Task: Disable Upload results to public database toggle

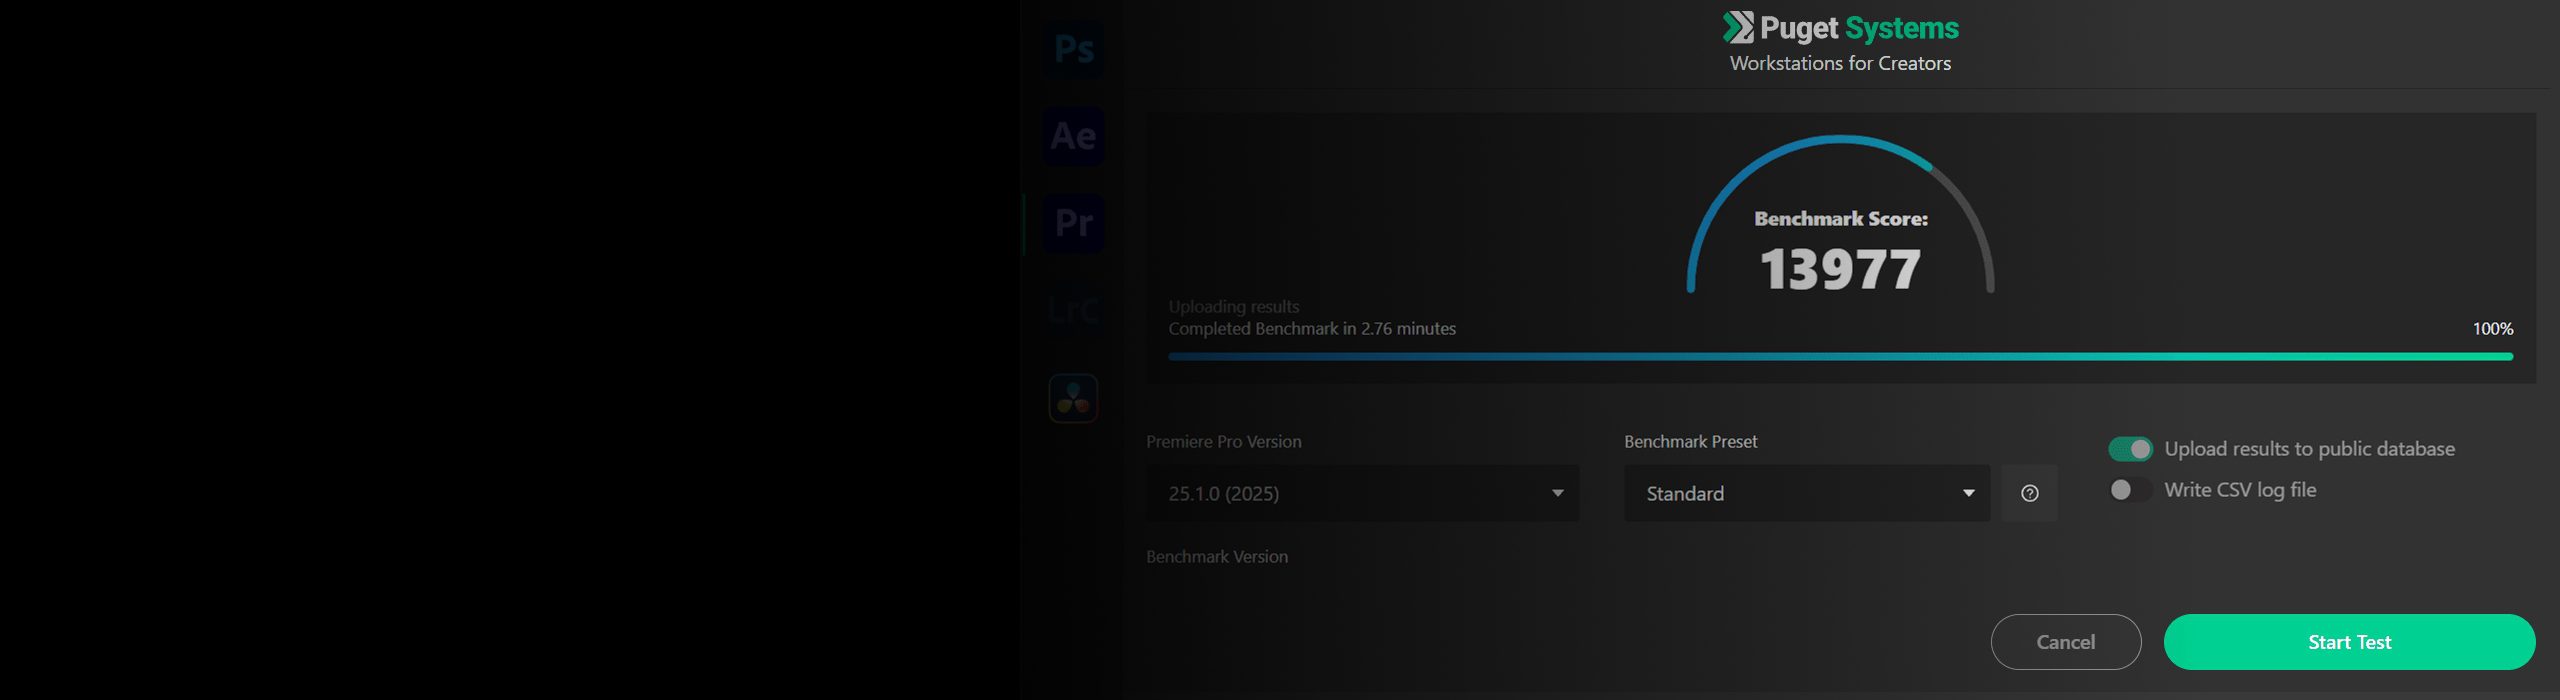Action: coord(2130,449)
